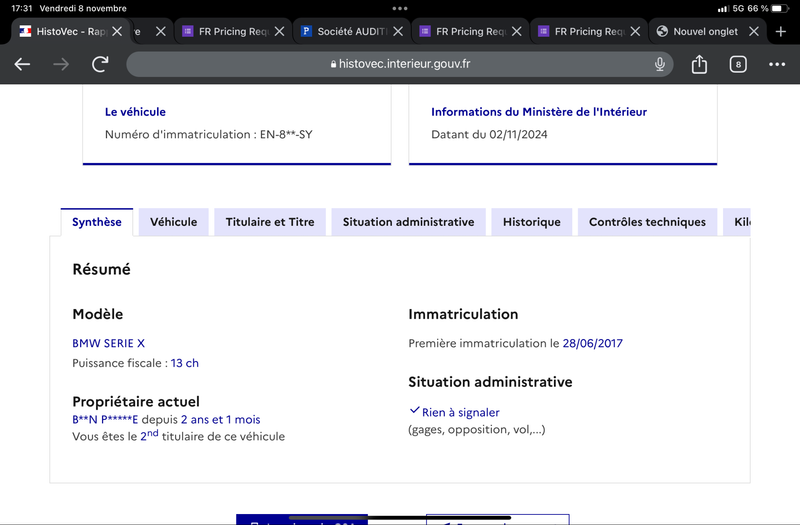Open the browser three-dot menu

777,64
